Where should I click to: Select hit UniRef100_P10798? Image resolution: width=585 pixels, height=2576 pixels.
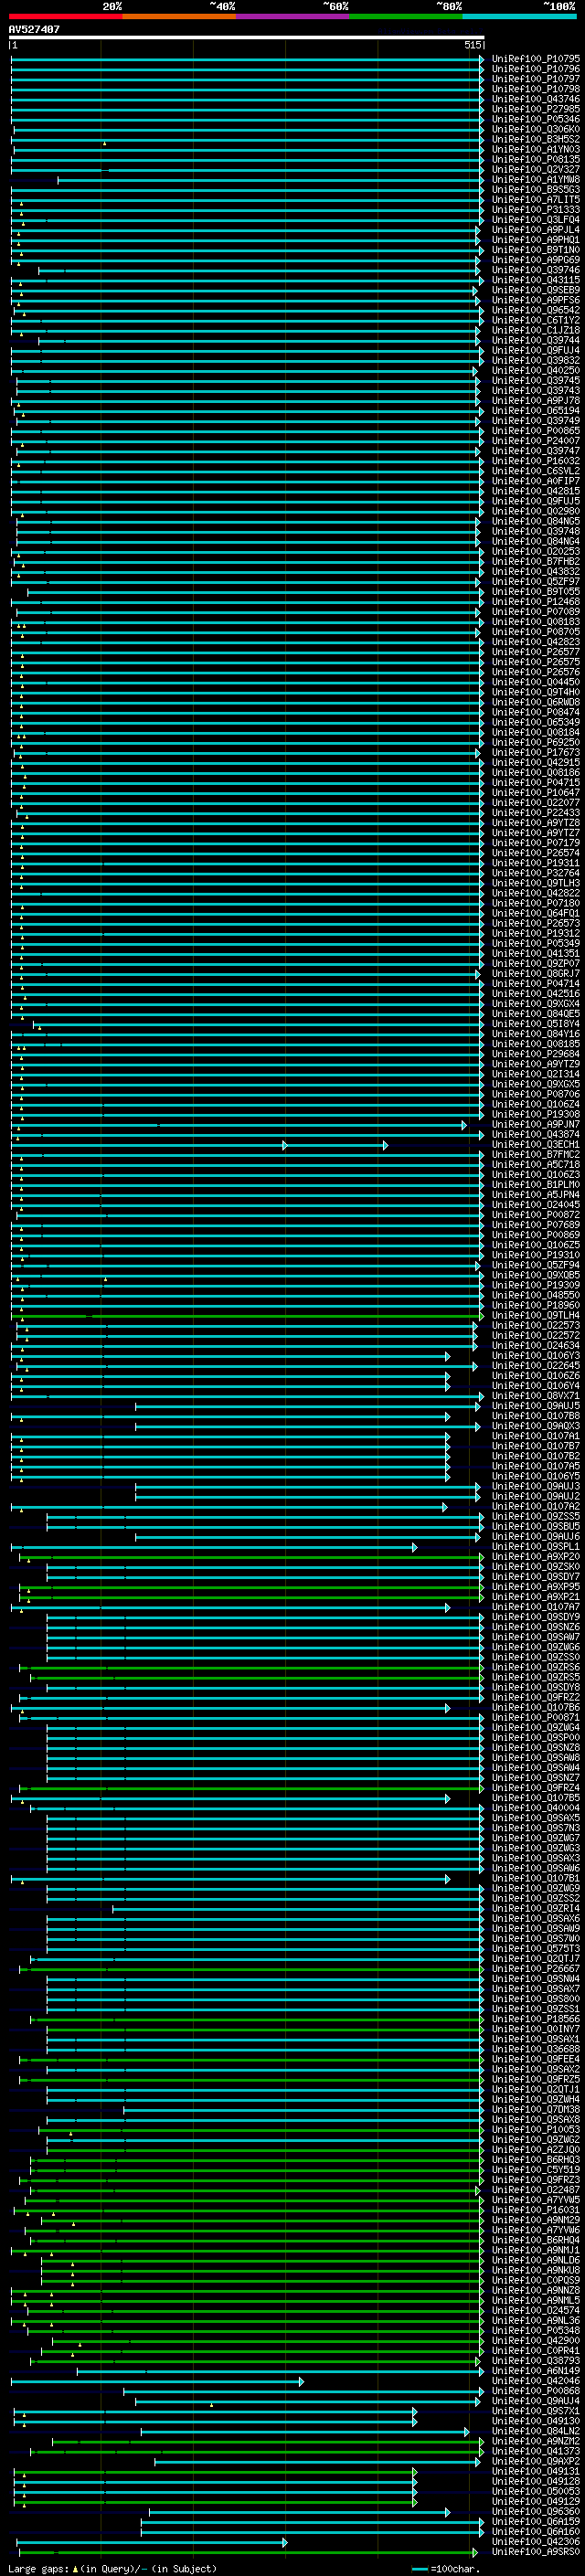coord(536,89)
